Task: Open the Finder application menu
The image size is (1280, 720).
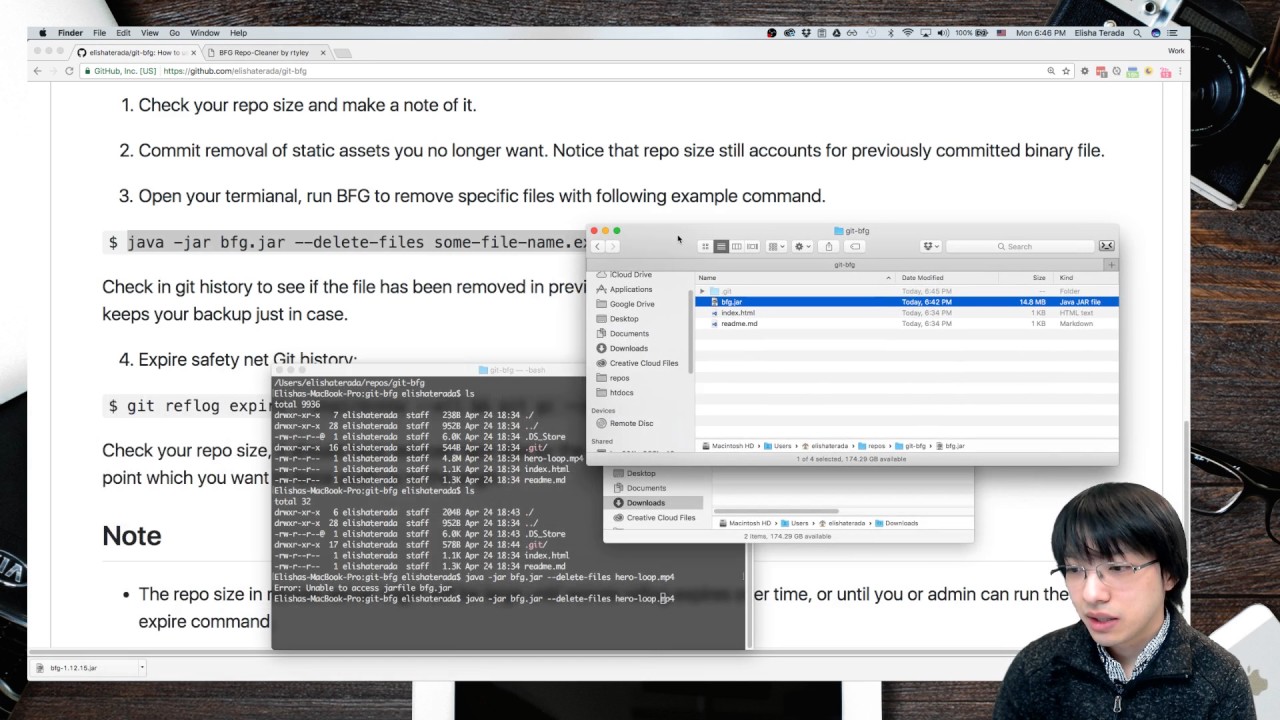Action: (70, 33)
